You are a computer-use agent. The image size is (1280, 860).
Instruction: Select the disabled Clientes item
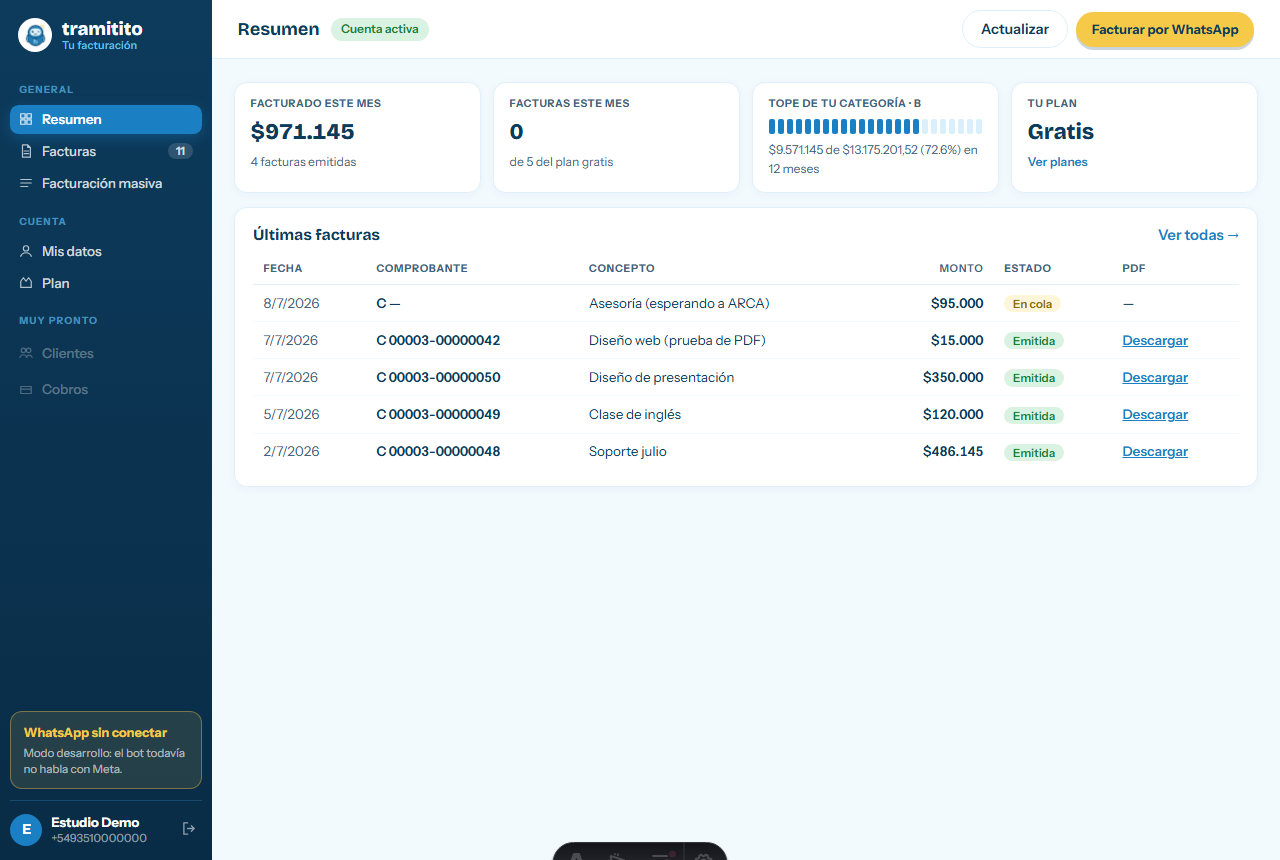click(106, 353)
